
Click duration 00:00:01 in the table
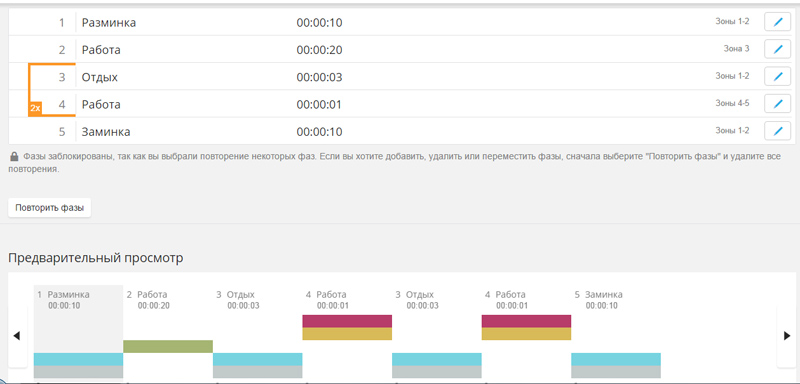[319, 105]
